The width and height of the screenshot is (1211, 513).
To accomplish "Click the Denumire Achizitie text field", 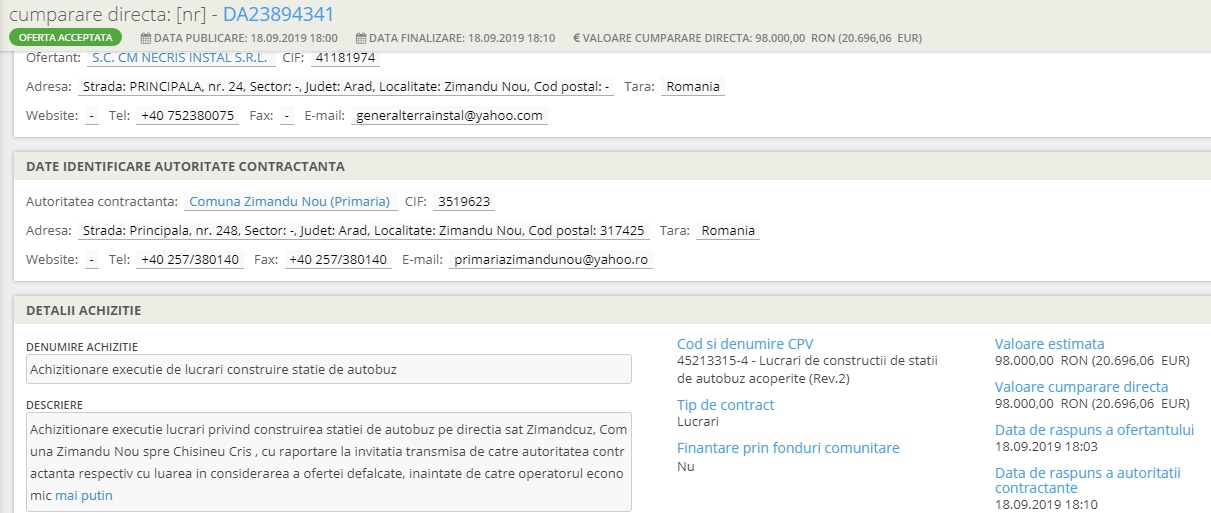I will pos(329,369).
